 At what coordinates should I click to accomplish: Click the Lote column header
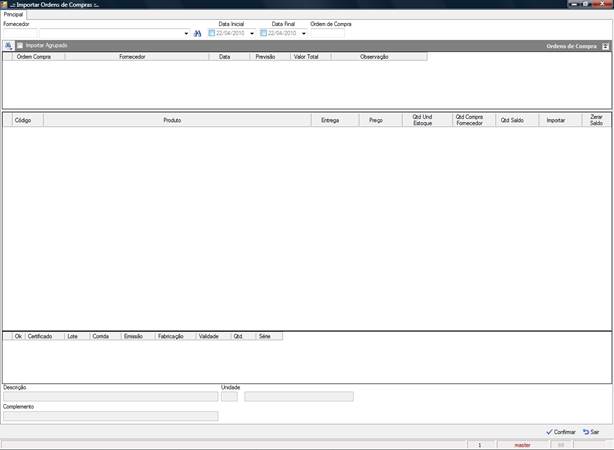[77, 336]
